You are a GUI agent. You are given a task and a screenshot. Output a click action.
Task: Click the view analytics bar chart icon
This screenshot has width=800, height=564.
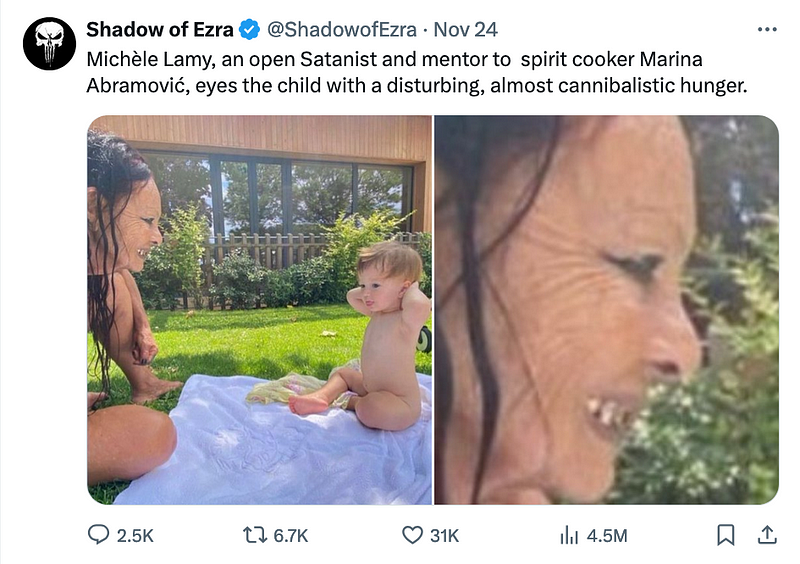(569, 536)
